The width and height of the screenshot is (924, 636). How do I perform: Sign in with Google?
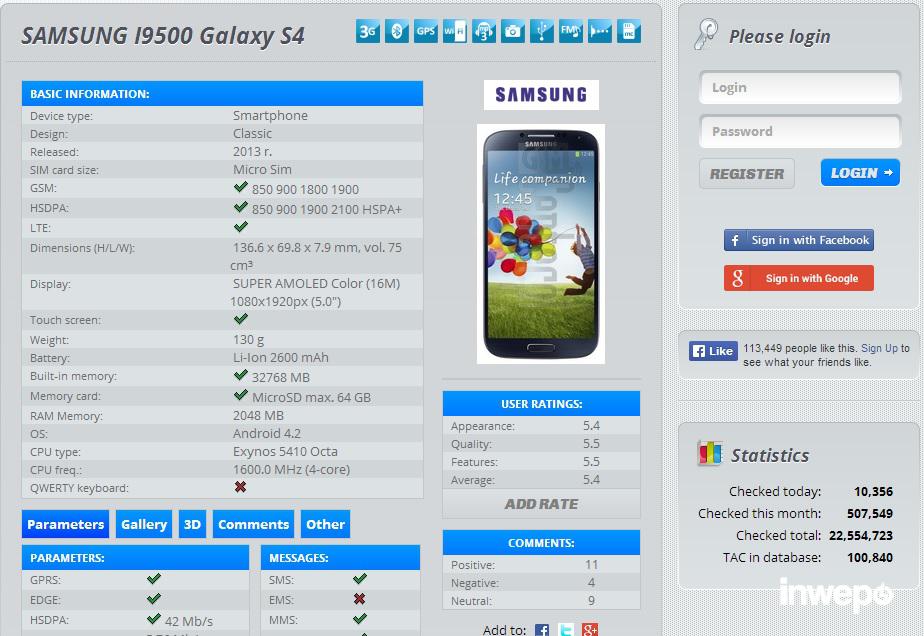point(798,278)
